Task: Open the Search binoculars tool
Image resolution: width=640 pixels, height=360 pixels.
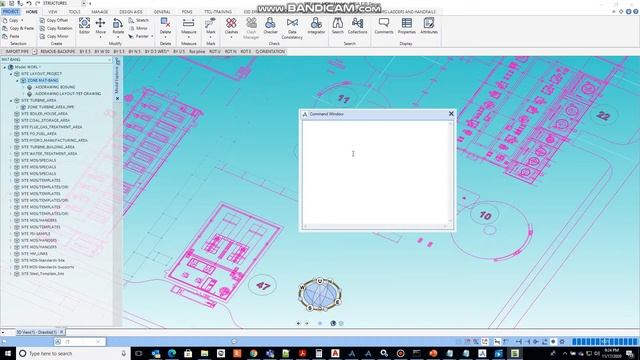Action: (338, 26)
